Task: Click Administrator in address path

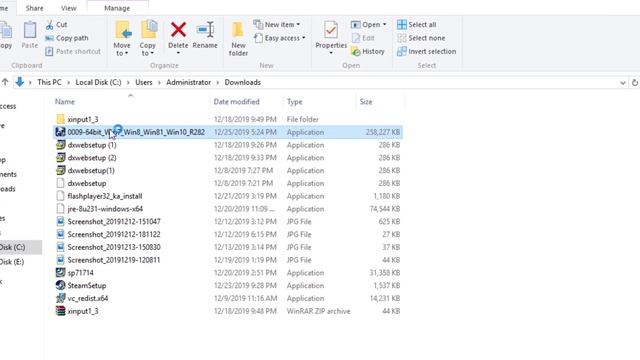Action: tap(189, 82)
